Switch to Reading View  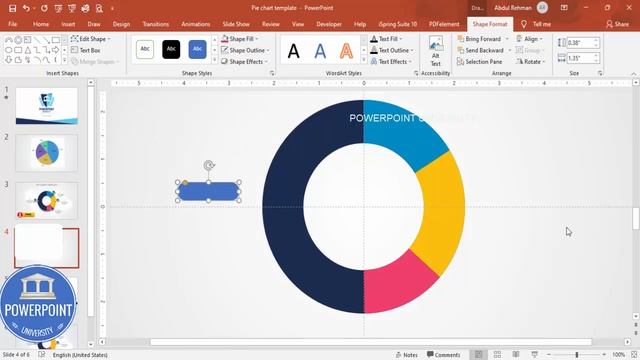point(516,355)
